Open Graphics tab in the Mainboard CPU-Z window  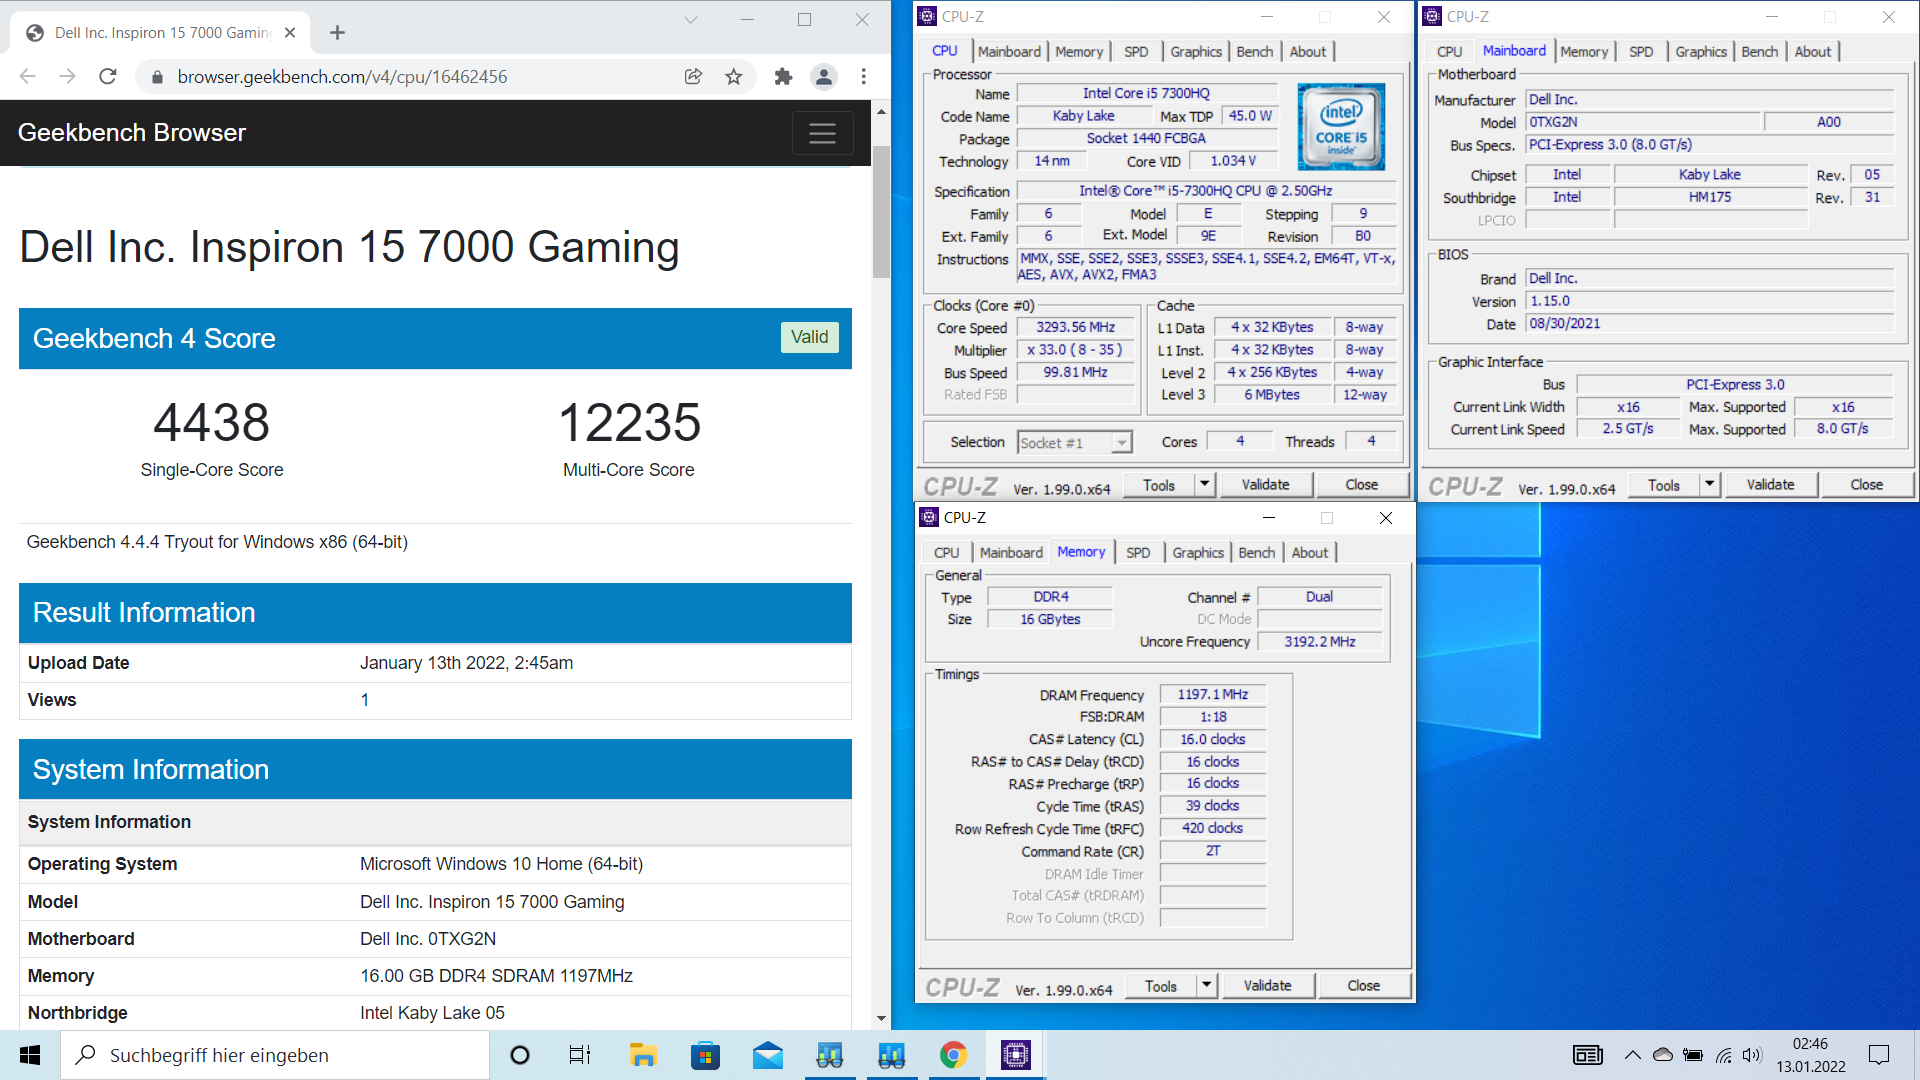1700,52
